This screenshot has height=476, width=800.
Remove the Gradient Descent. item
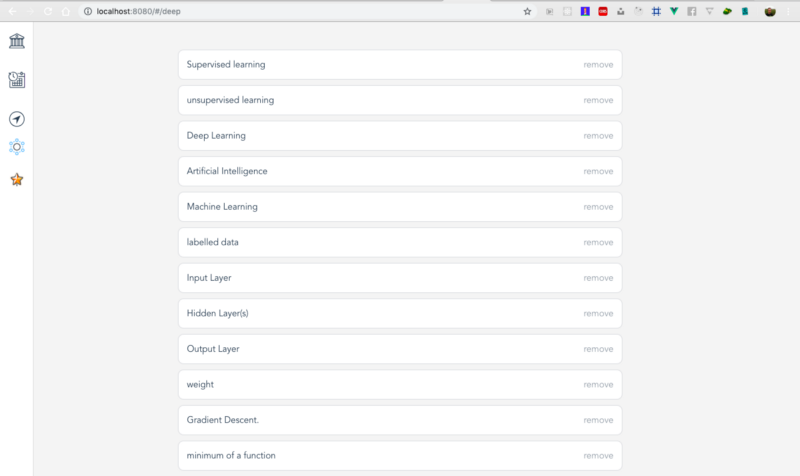[598, 420]
